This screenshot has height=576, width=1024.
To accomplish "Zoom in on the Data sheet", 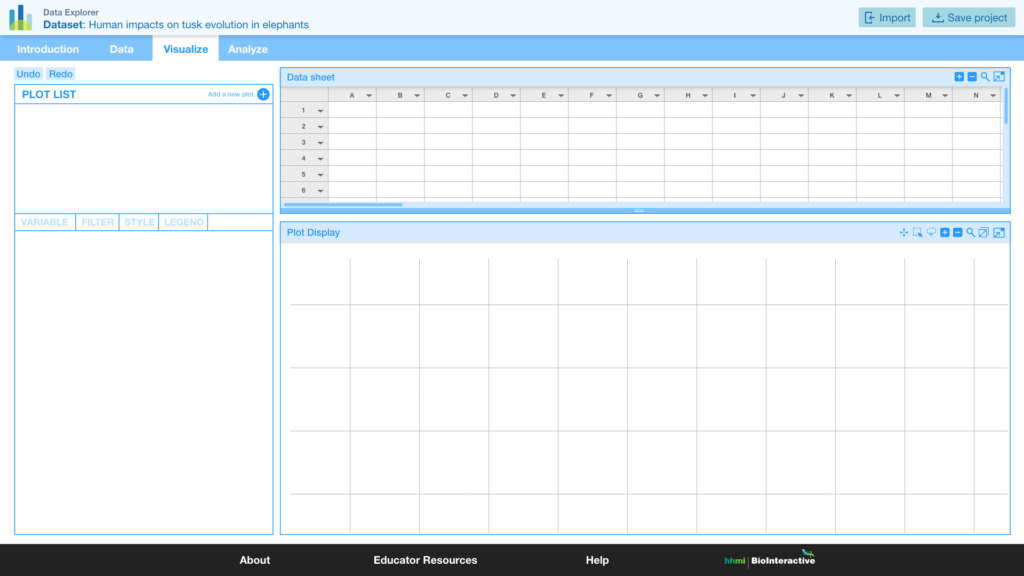I will tap(959, 76).
